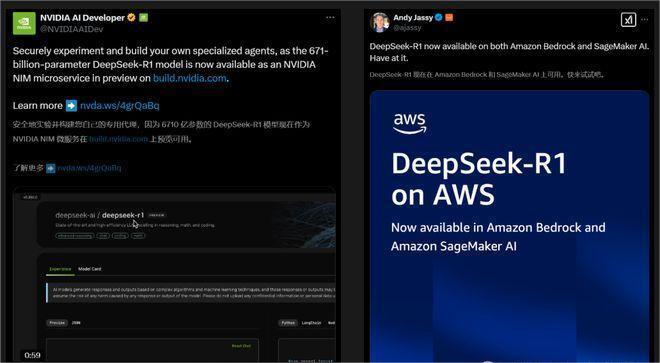Screen dimensions: 660x363
Task: Click the orange Amazon affiliate badge
Action: 449,18
